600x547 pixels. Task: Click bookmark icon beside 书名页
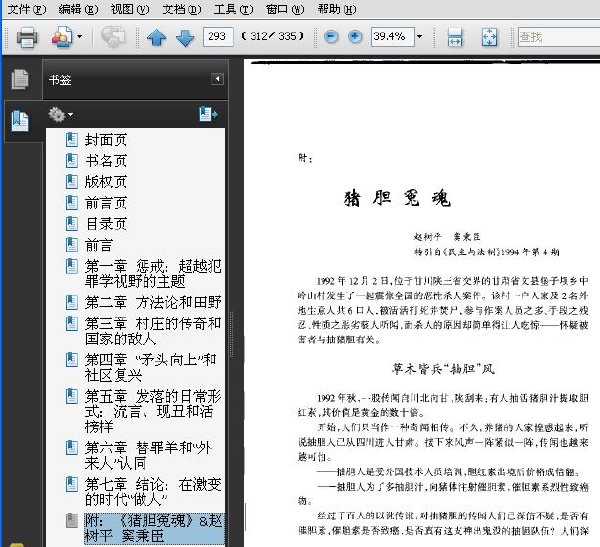[72, 161]
